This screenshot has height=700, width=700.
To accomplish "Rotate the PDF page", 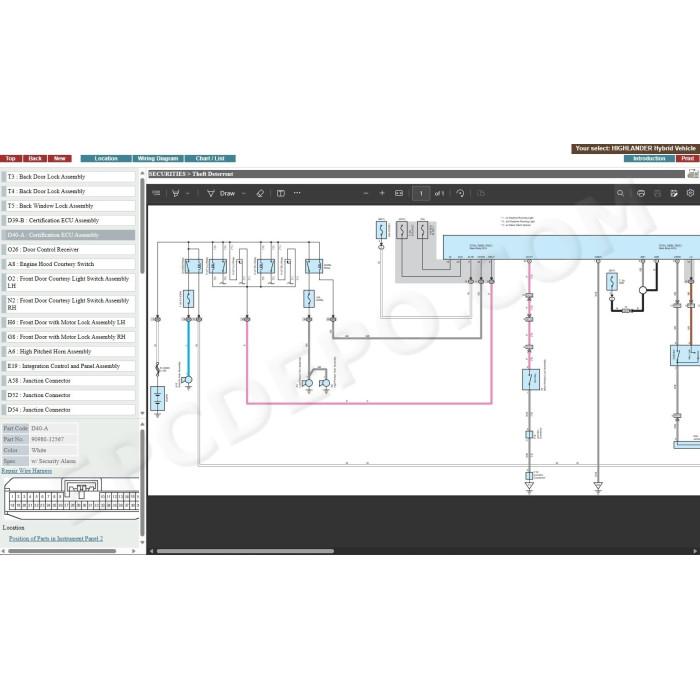I will pos(461,193).
